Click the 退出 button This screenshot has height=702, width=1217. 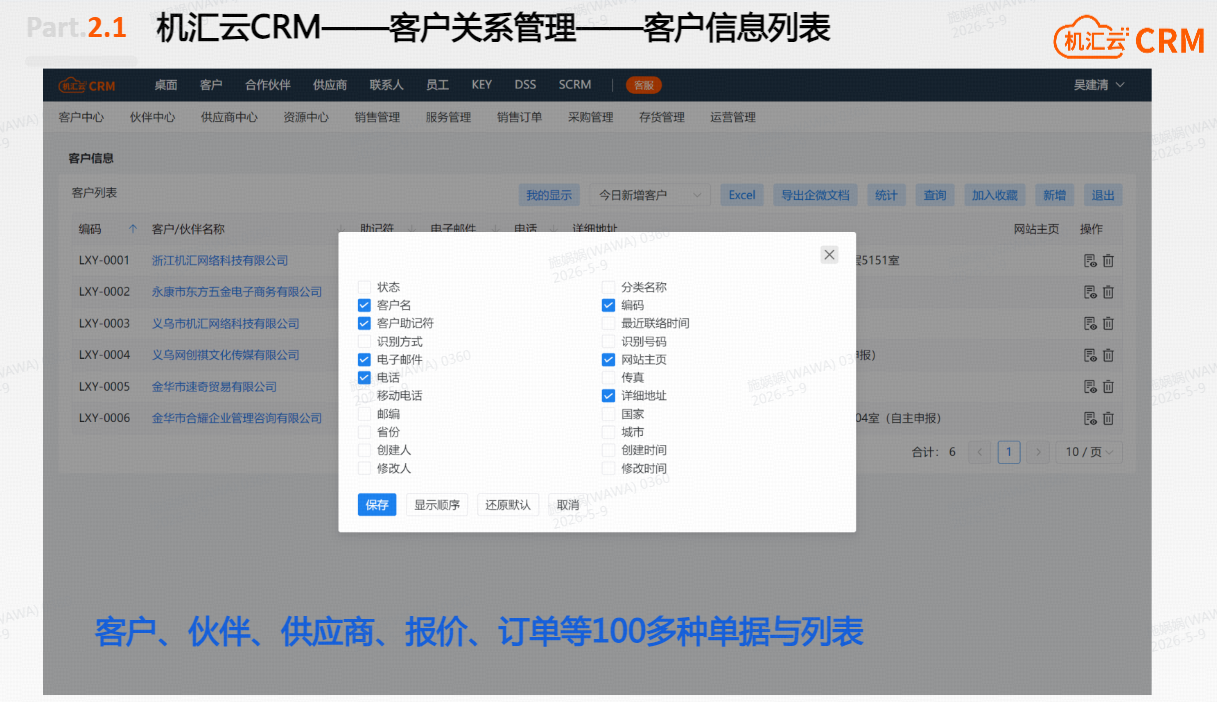[x=1103, y=195]
